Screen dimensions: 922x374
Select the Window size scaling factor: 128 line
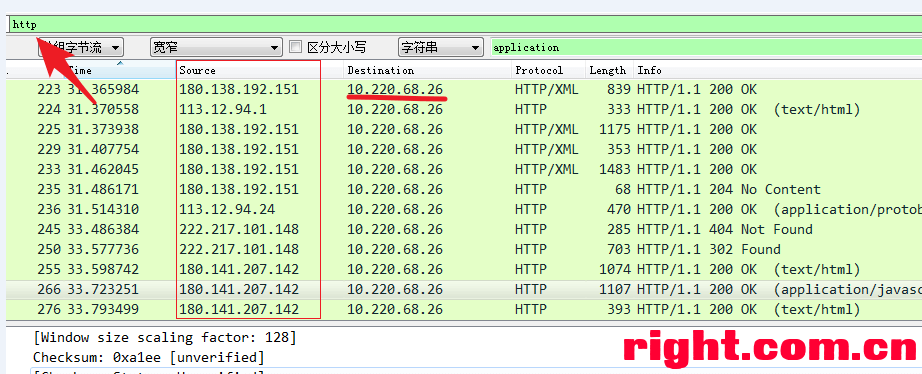(165, 338)
